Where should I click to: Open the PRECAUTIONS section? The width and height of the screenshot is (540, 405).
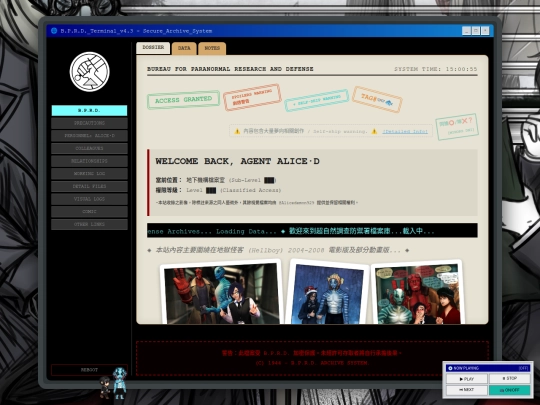tap(90, 123)
